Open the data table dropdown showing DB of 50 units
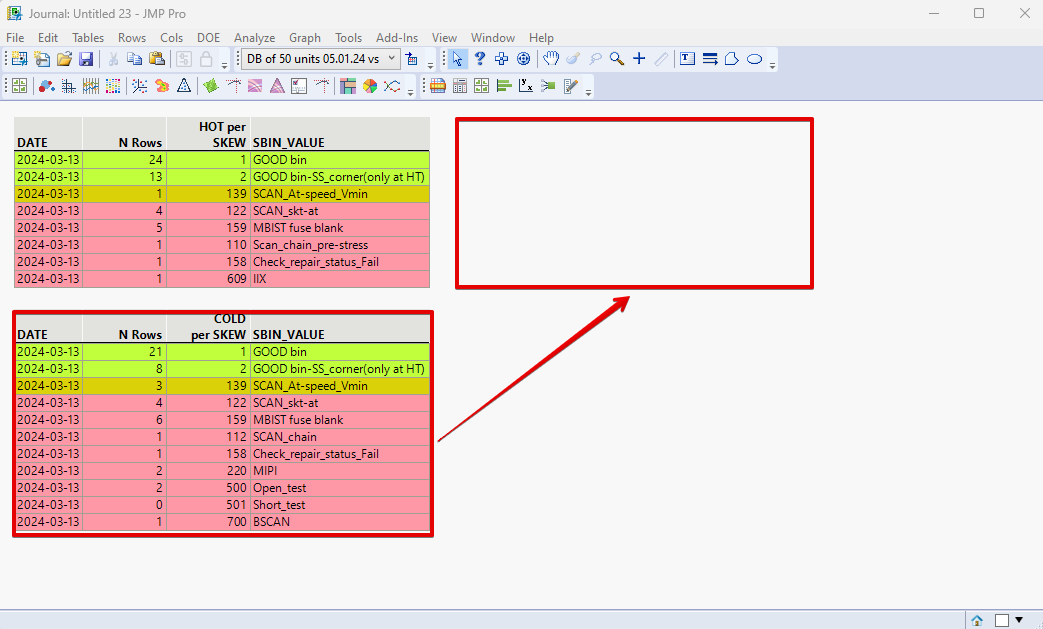1043x629 pixels. [391, 58]
